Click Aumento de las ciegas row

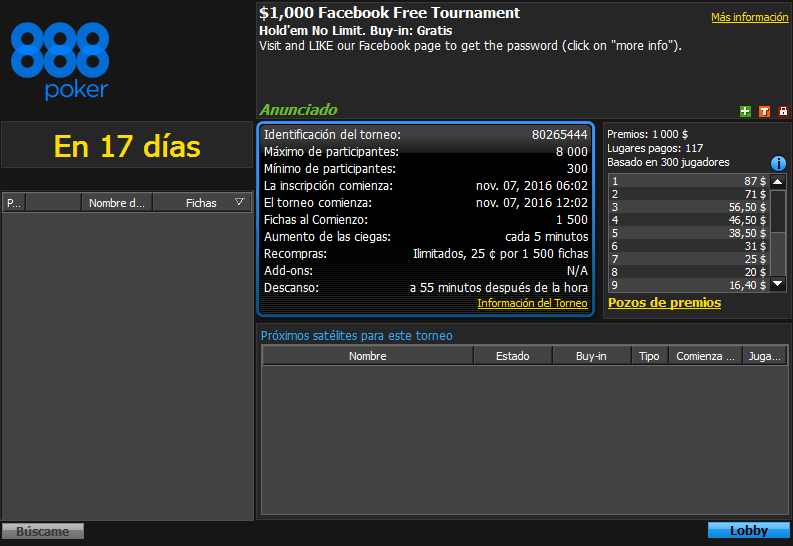(x=425, y=237)
